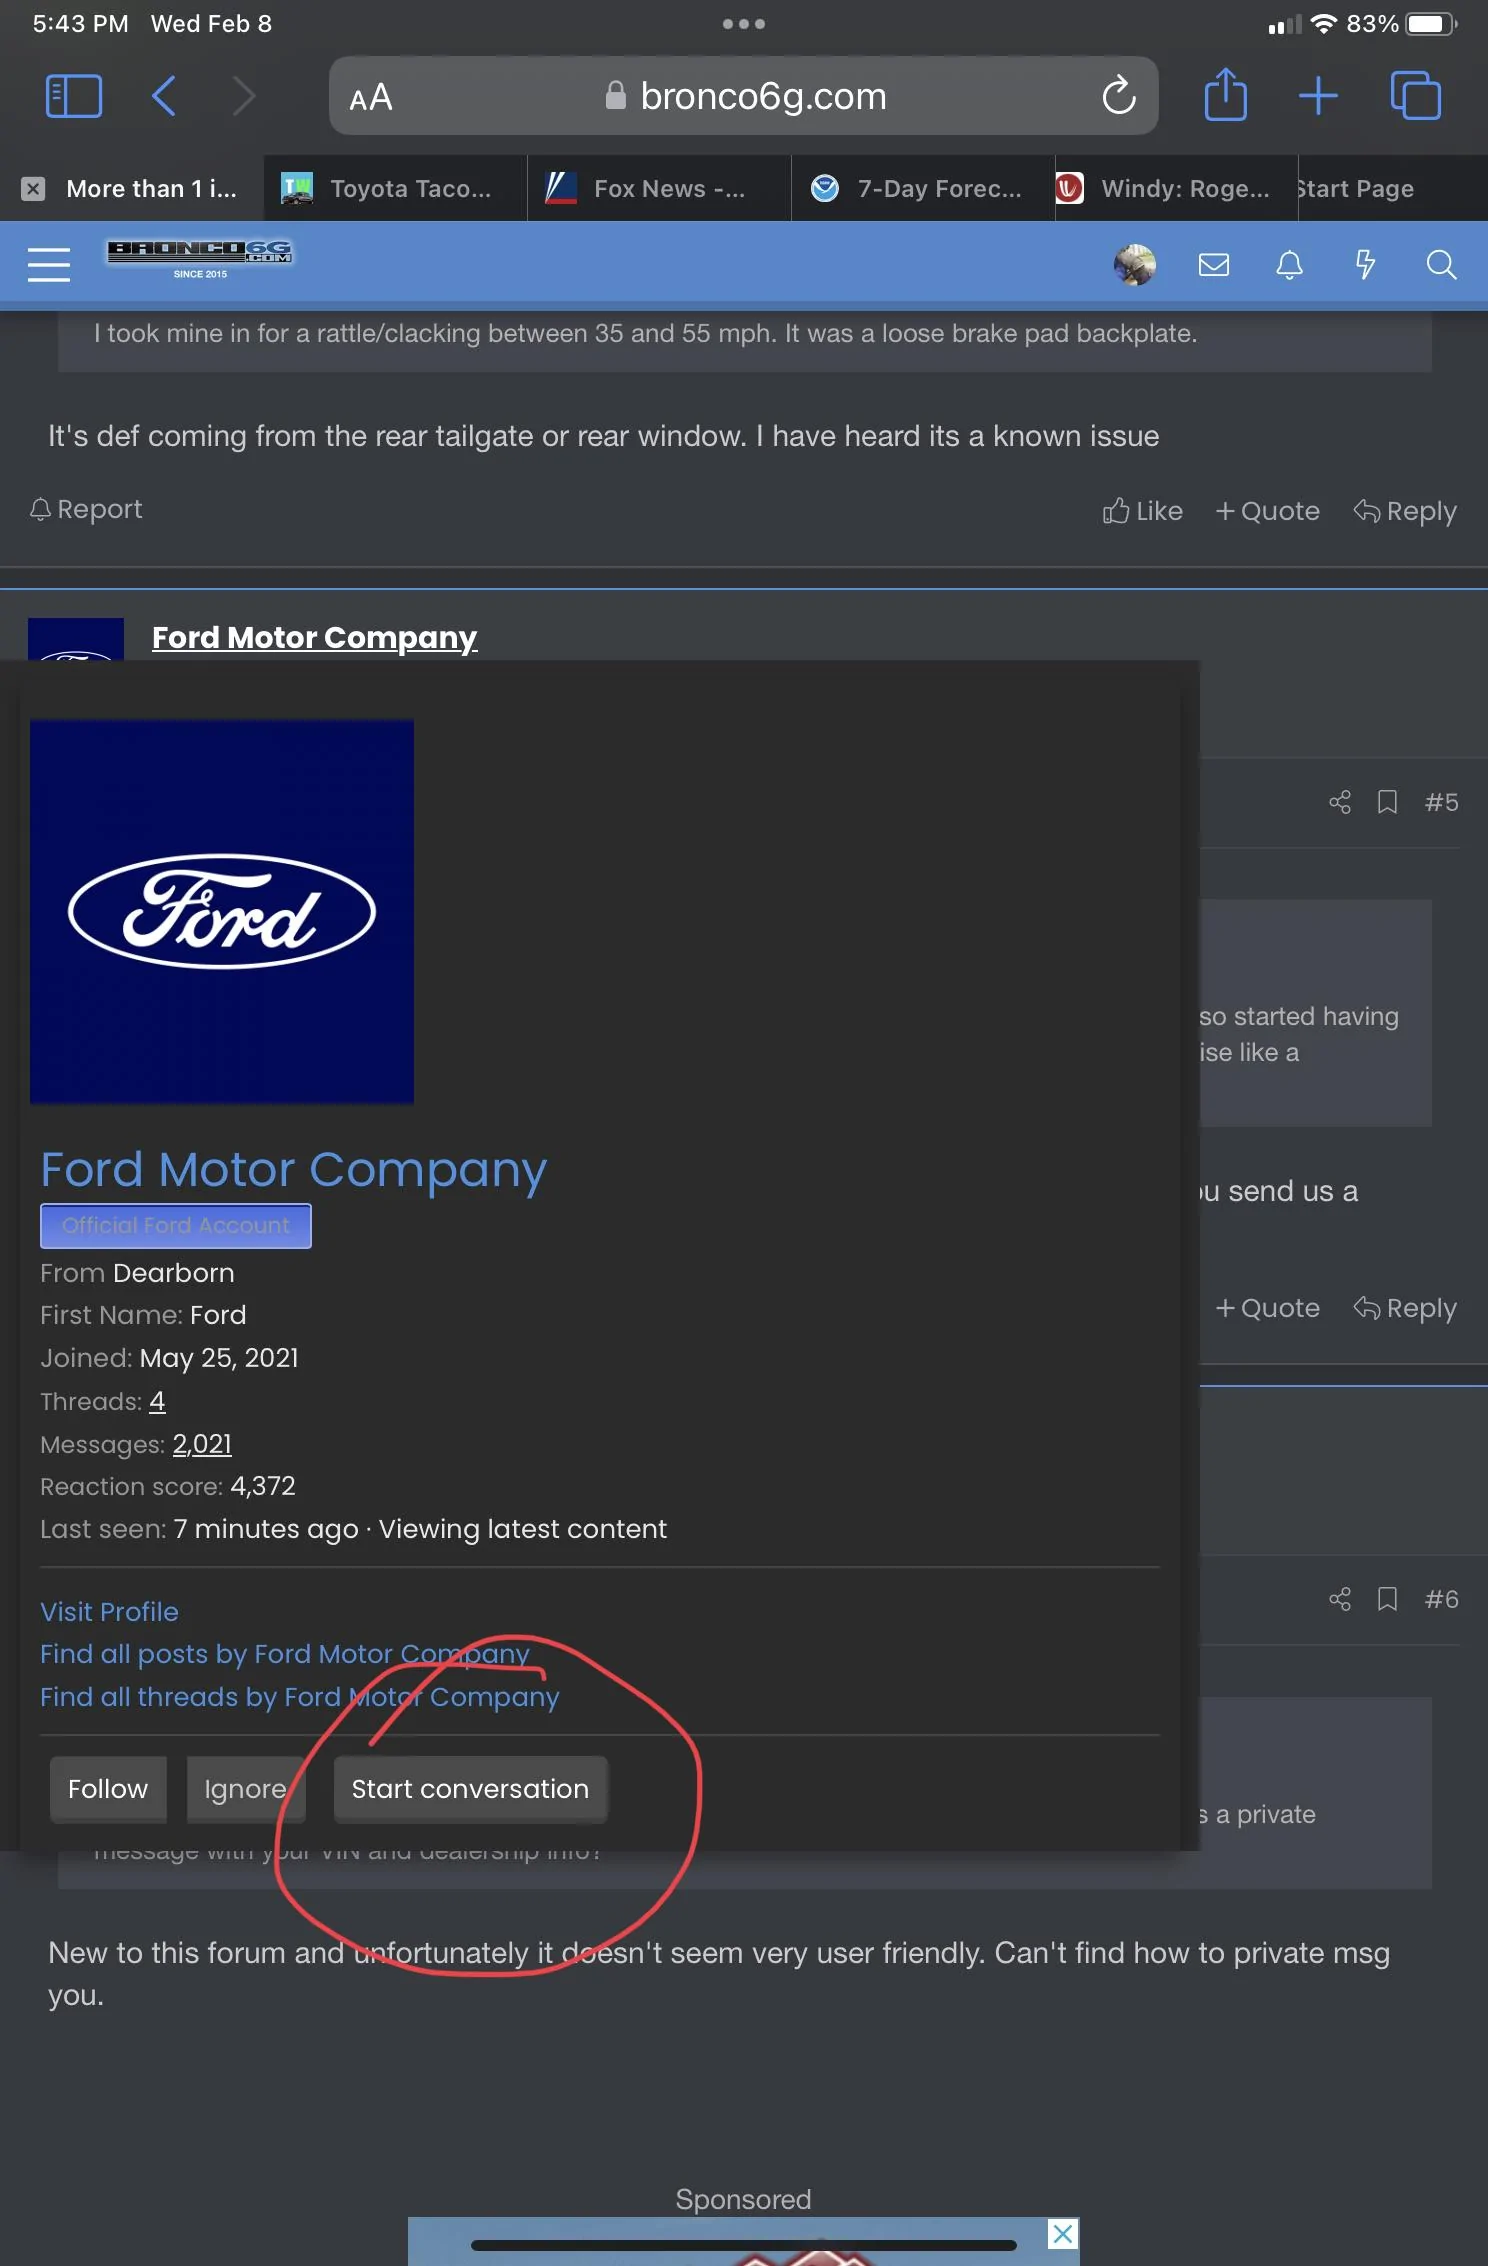Click 'Joined: May 25, 2021' text
This screenshot has height=2266, width=1488.
point(169,1358)
